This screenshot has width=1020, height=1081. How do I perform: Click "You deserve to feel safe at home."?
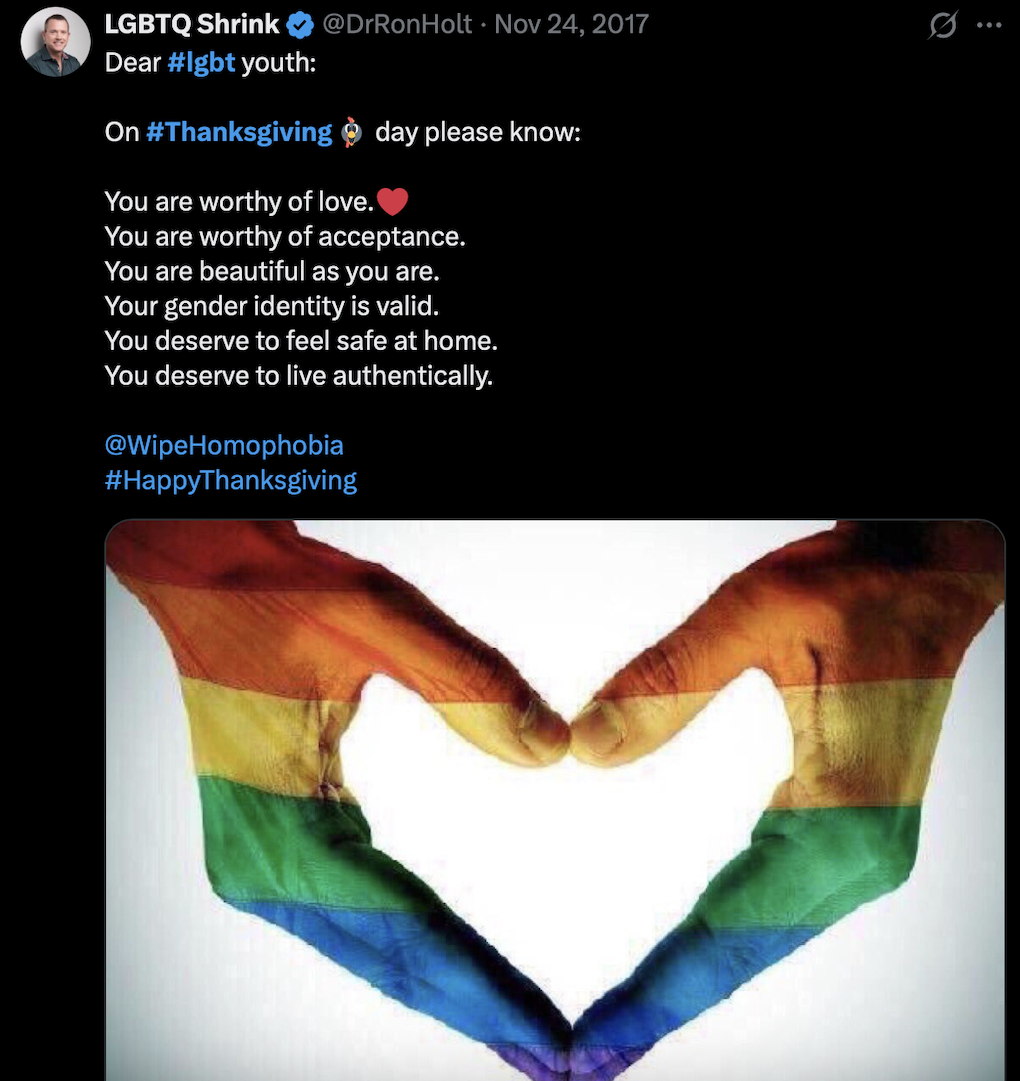pos(301,341)
